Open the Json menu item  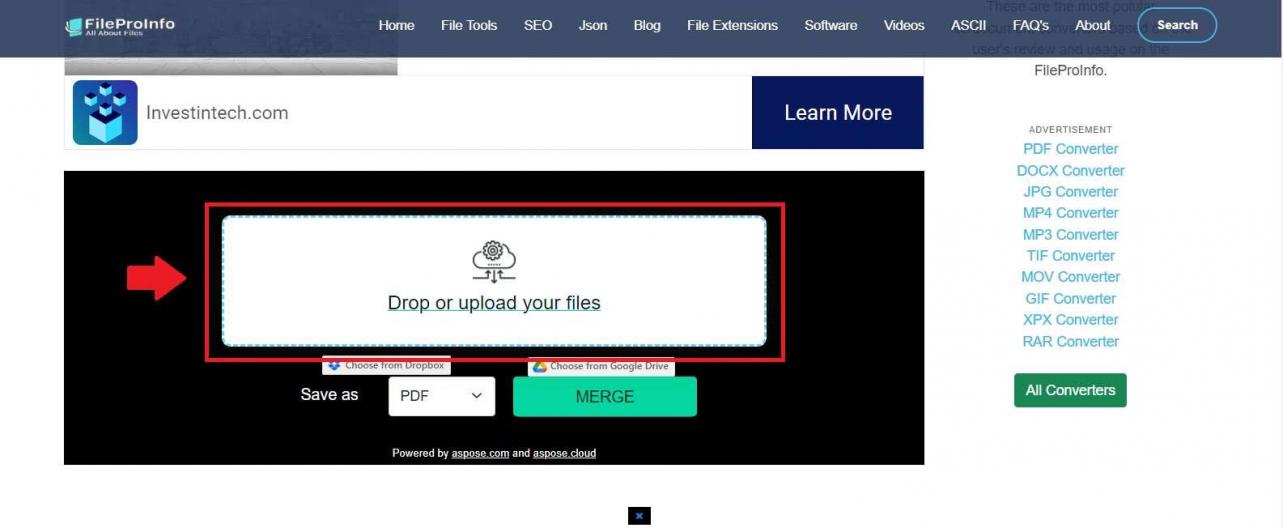coord(593,25)
